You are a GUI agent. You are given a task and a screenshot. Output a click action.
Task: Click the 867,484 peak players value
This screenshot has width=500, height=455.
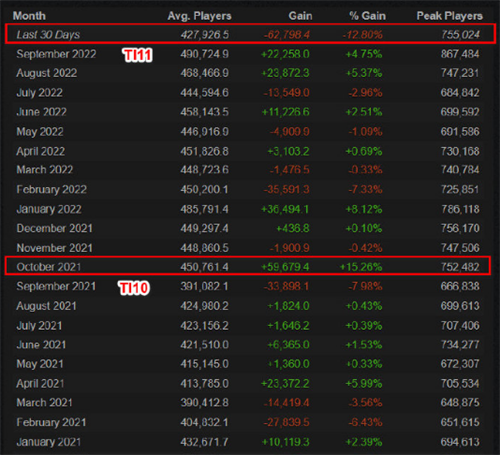click(460, 54)
